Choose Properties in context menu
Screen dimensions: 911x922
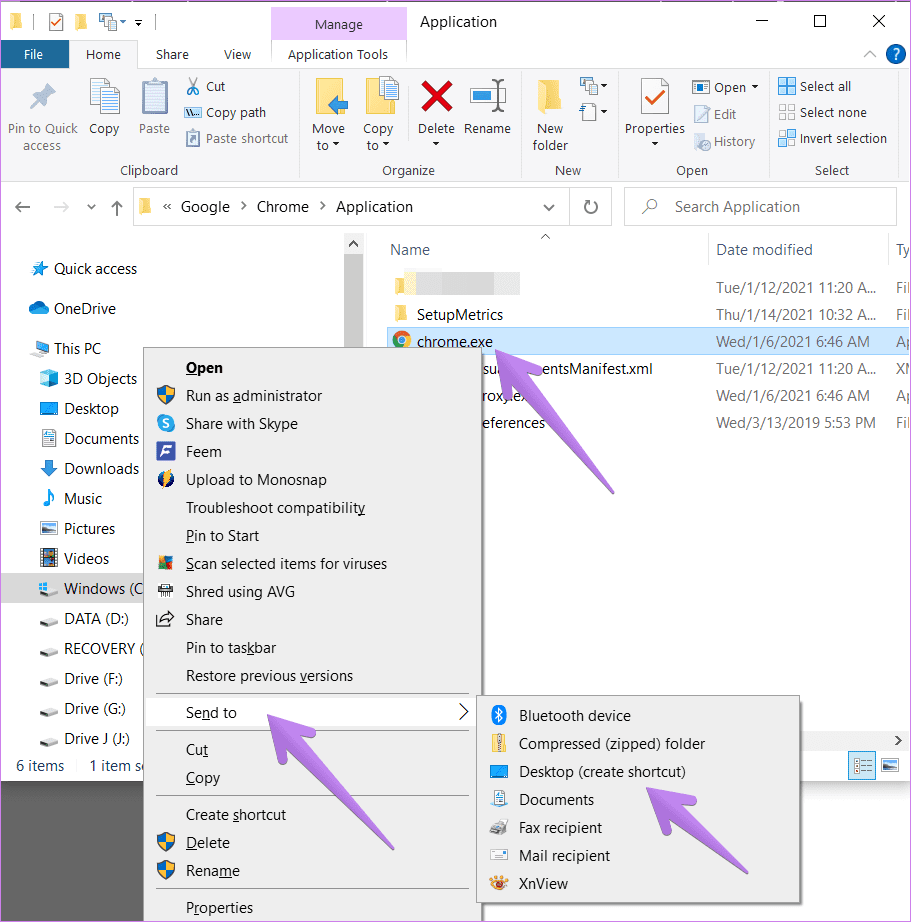coord(313,908)
